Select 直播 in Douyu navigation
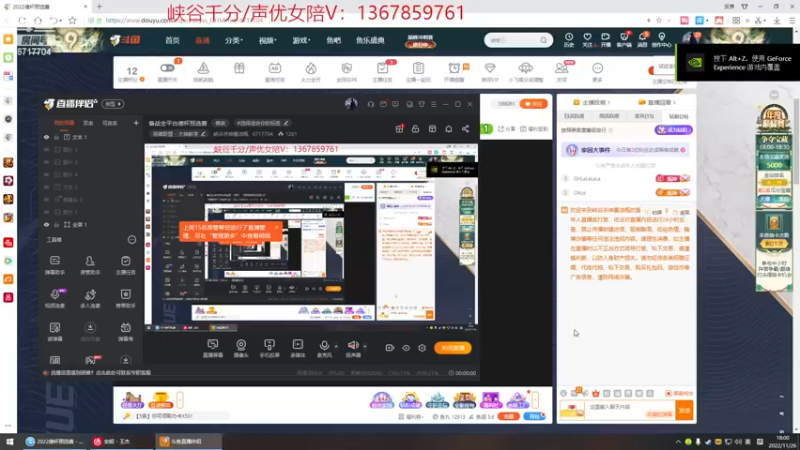This screenshot has height=450, width=800. (x=203, y=40)
